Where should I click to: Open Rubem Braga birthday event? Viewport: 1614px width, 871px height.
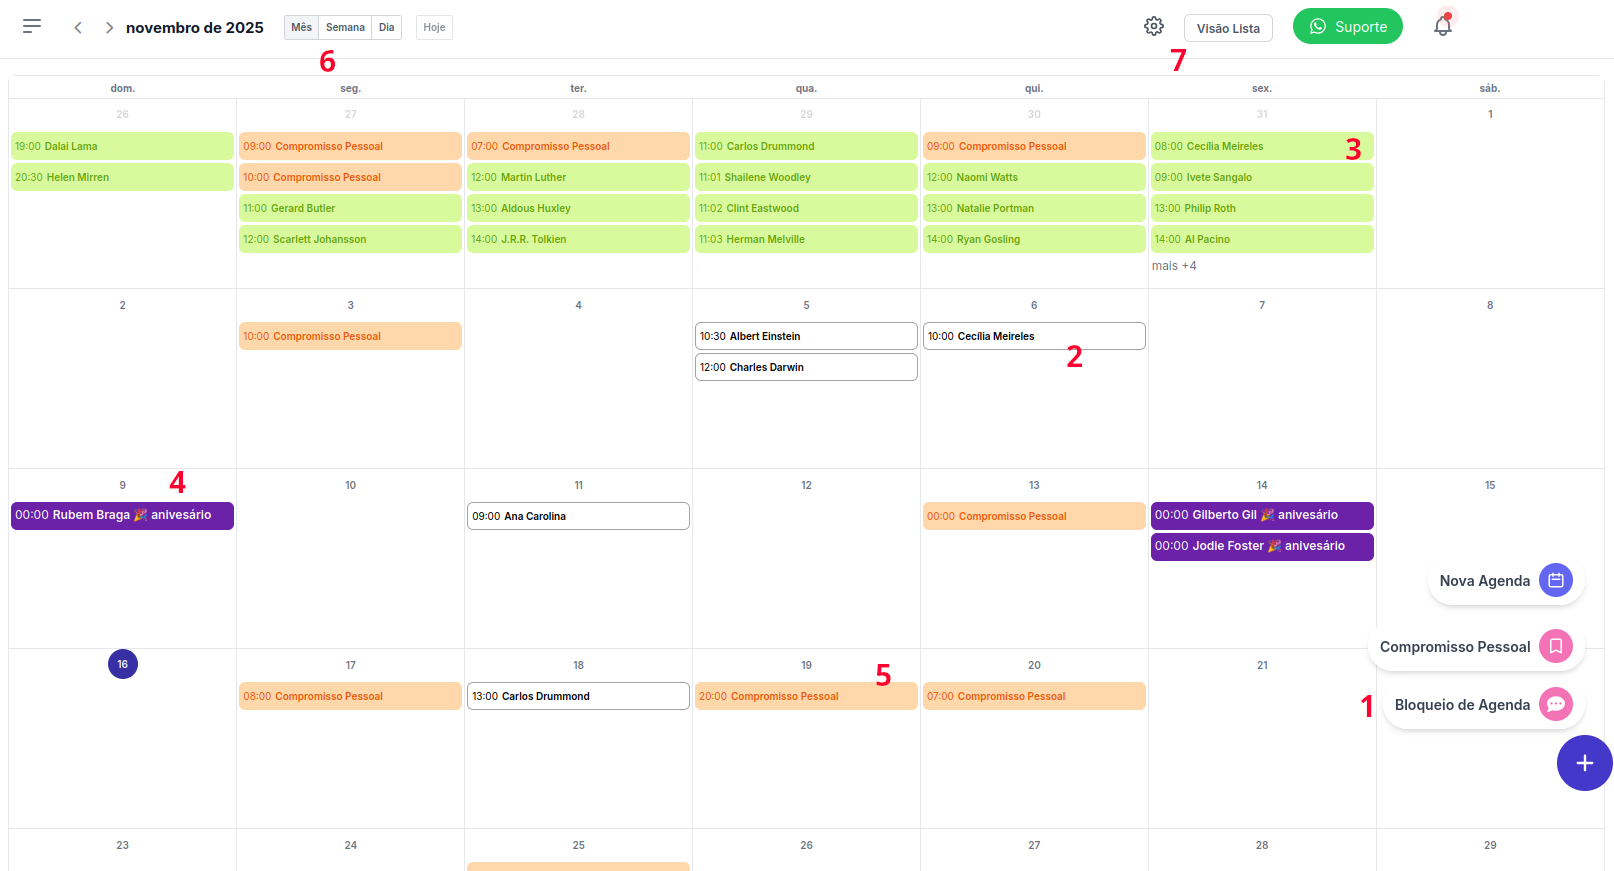(x=122, y=516)
